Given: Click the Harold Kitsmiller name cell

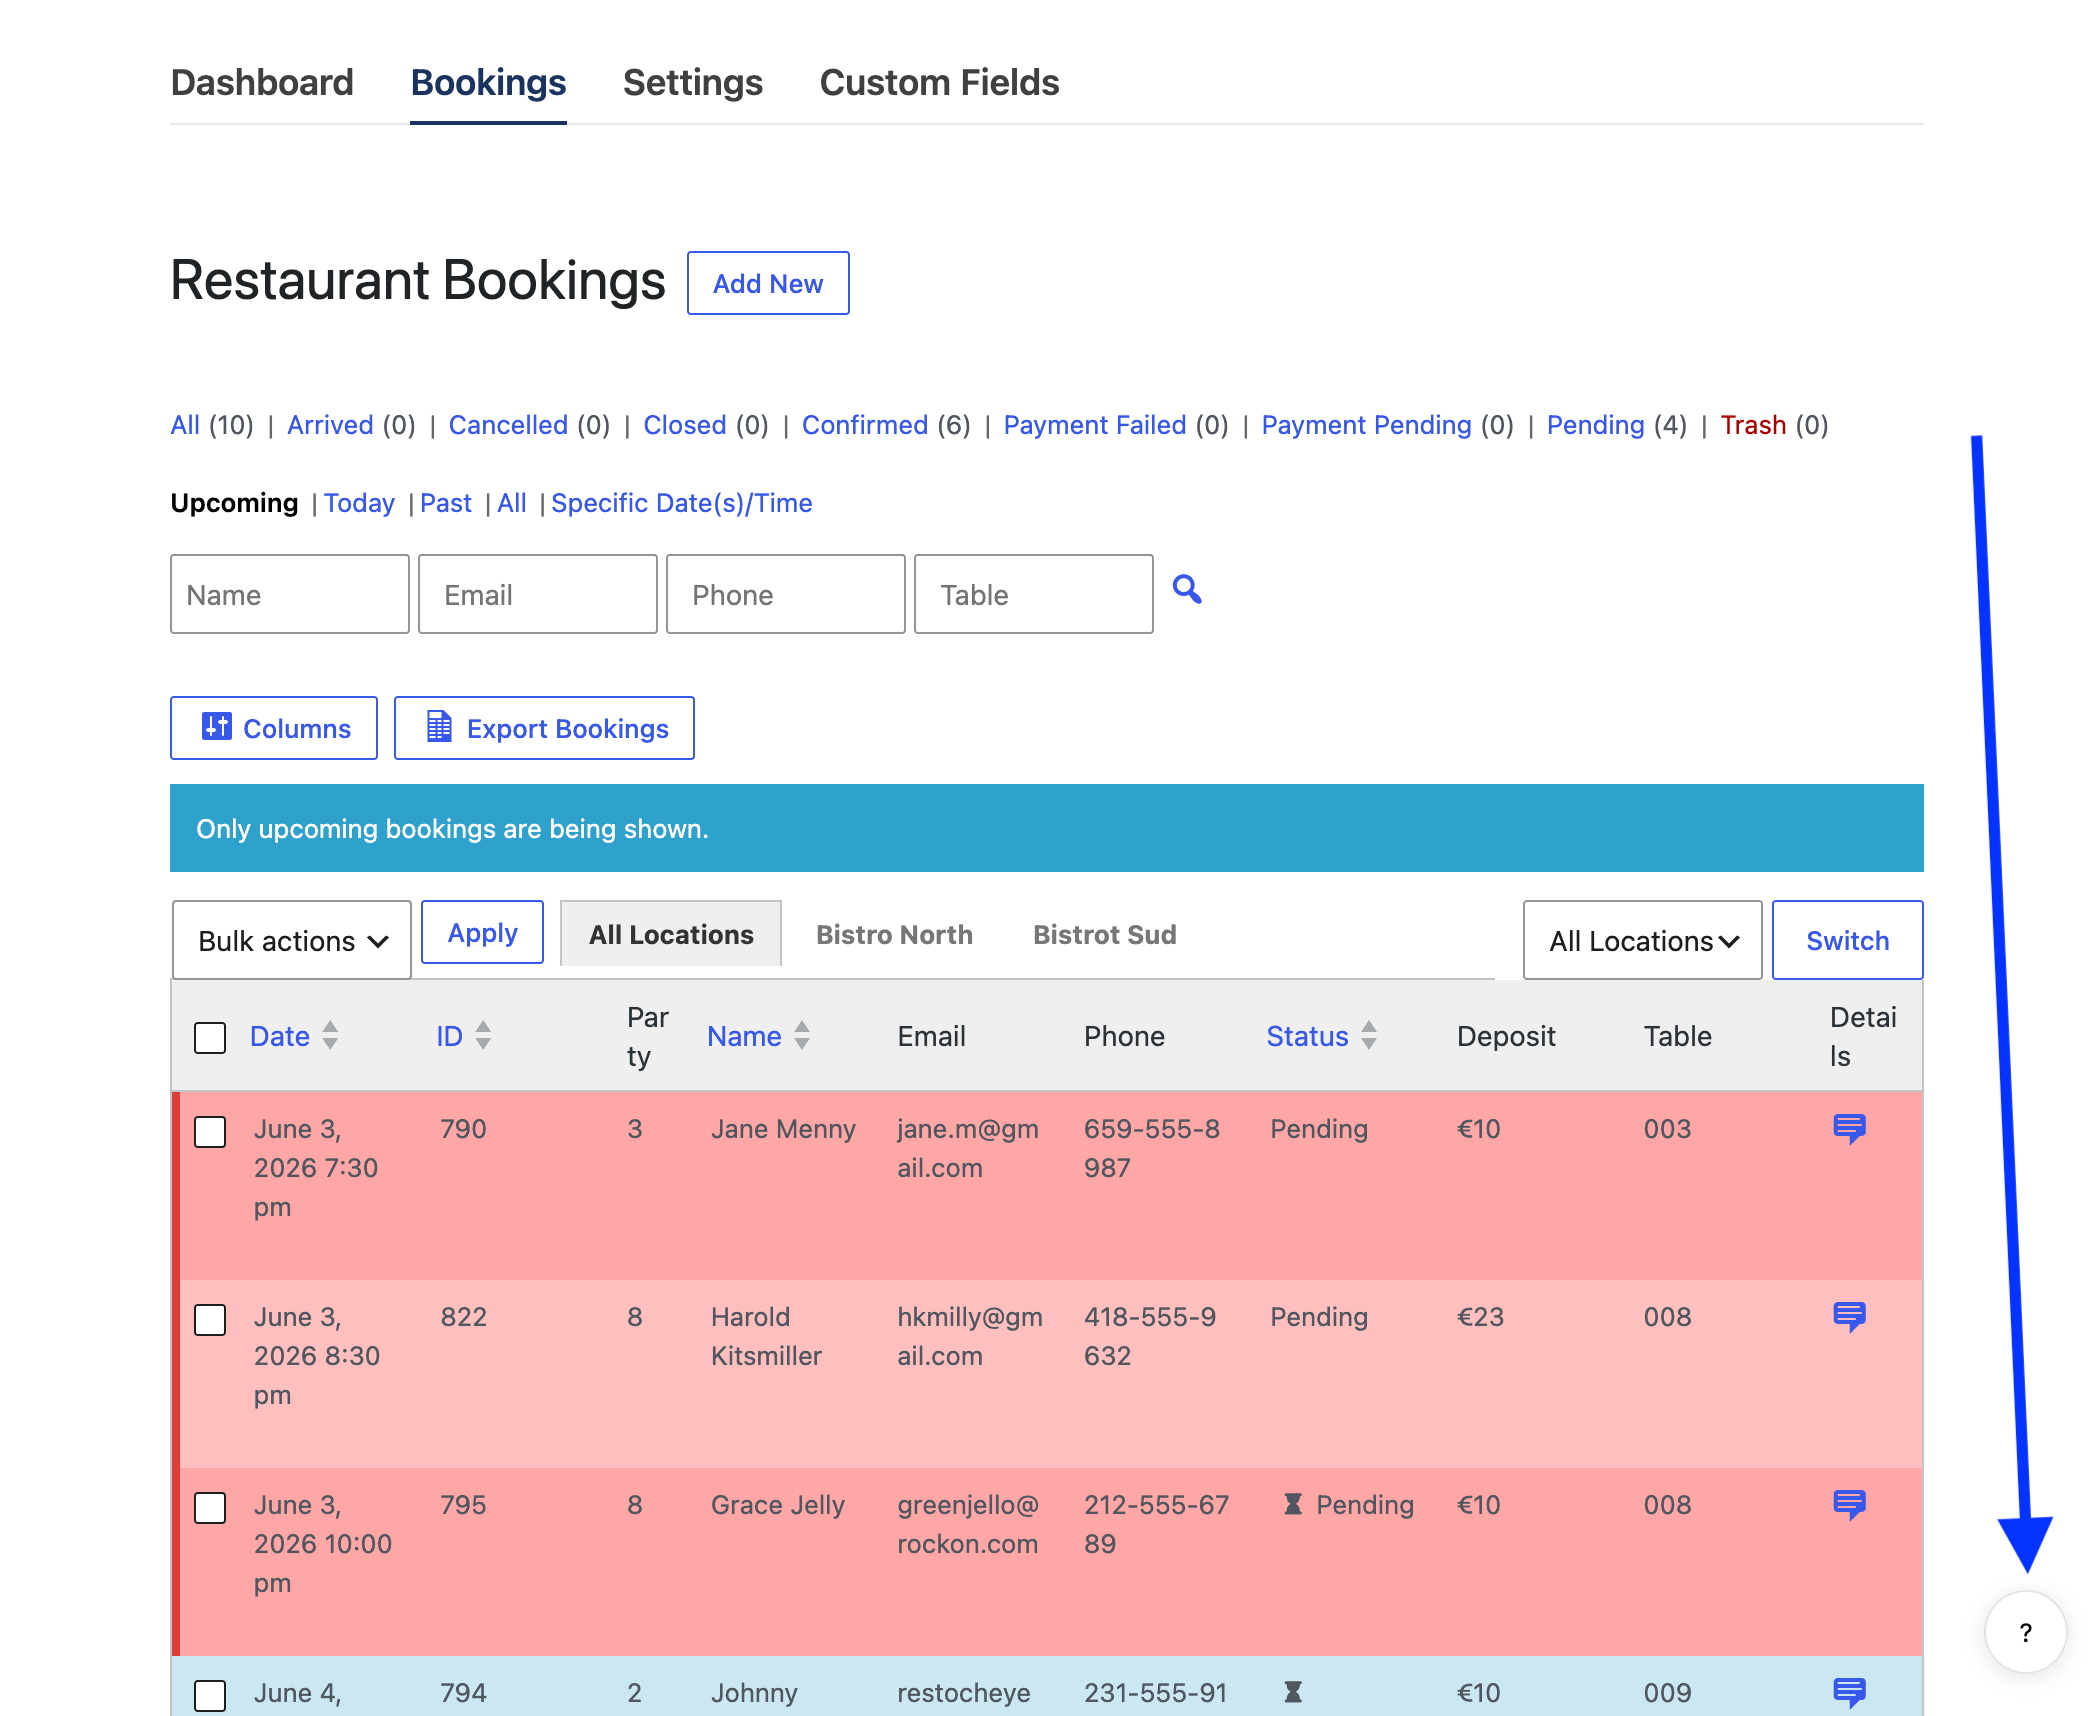Looking at the screenshot, I should pyautogui.click(x=766, y=1336).
